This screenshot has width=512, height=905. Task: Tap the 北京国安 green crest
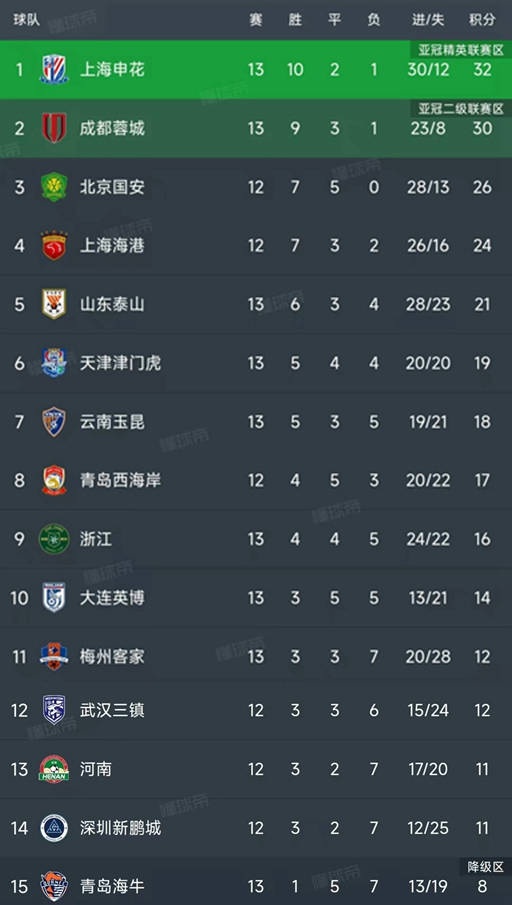54,187
